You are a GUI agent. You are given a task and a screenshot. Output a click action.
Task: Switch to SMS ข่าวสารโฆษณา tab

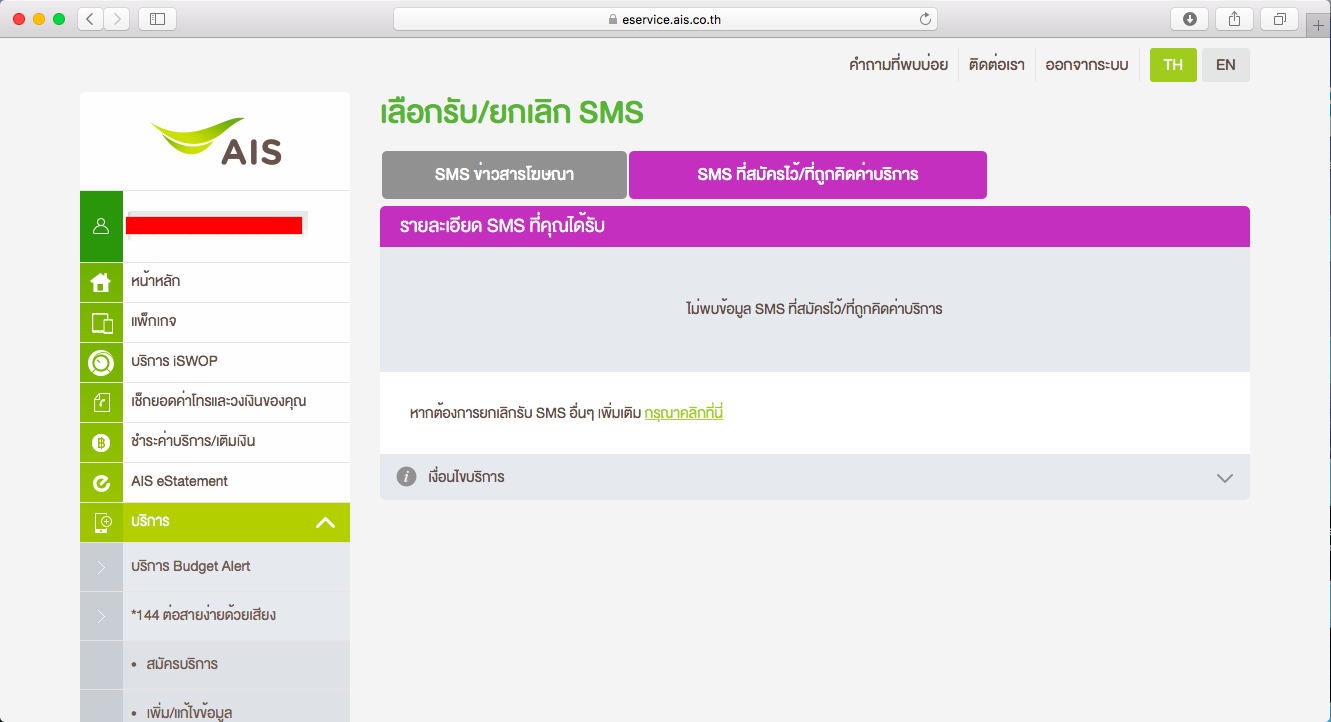[504, 175]
